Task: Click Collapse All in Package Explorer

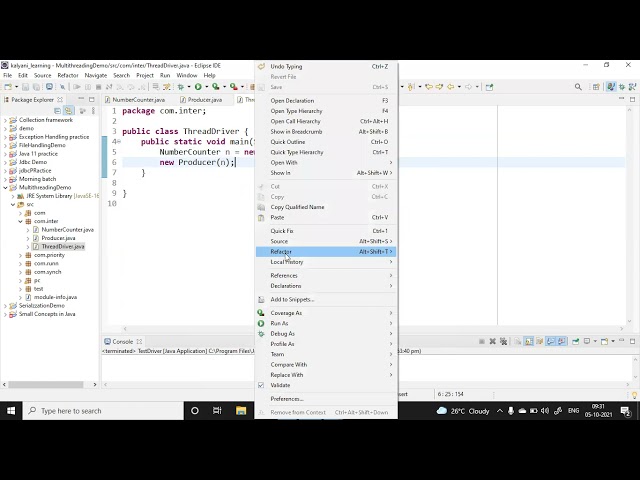Action: 58,111
